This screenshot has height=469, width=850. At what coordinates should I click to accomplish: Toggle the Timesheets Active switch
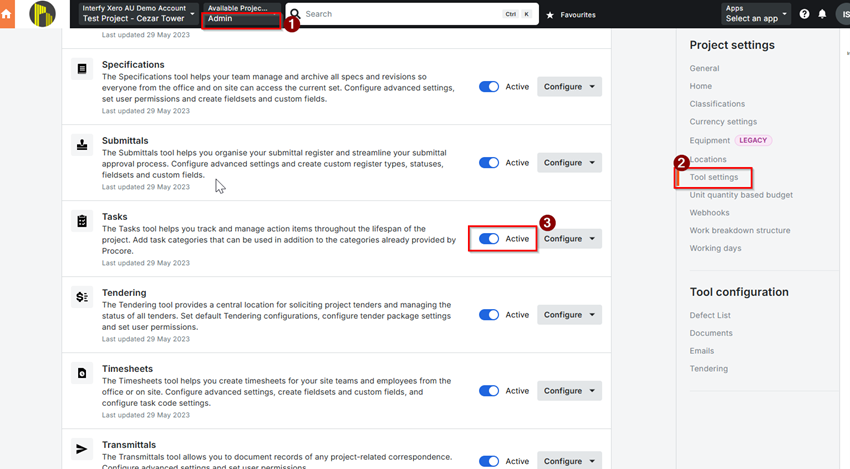[489, 391]
